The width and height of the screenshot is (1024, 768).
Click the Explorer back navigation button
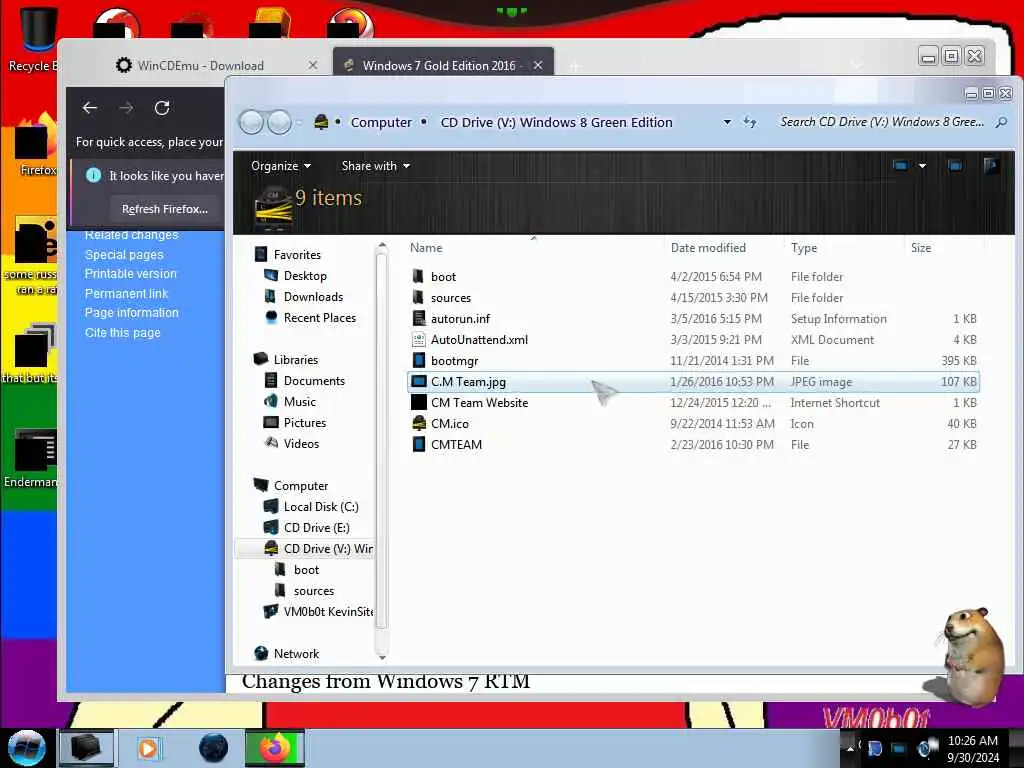(x=251, y=122)
